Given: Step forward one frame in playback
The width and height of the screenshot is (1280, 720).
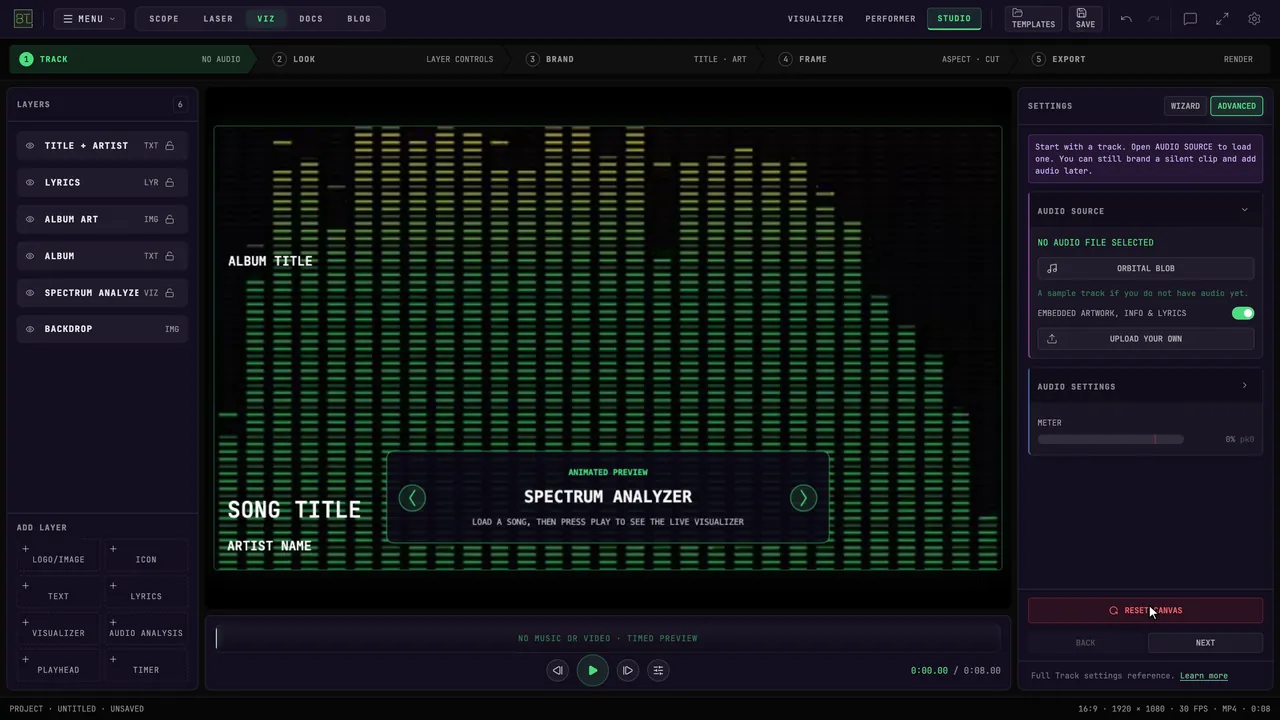Looking at the screenshot, I should tap(627, 671).
